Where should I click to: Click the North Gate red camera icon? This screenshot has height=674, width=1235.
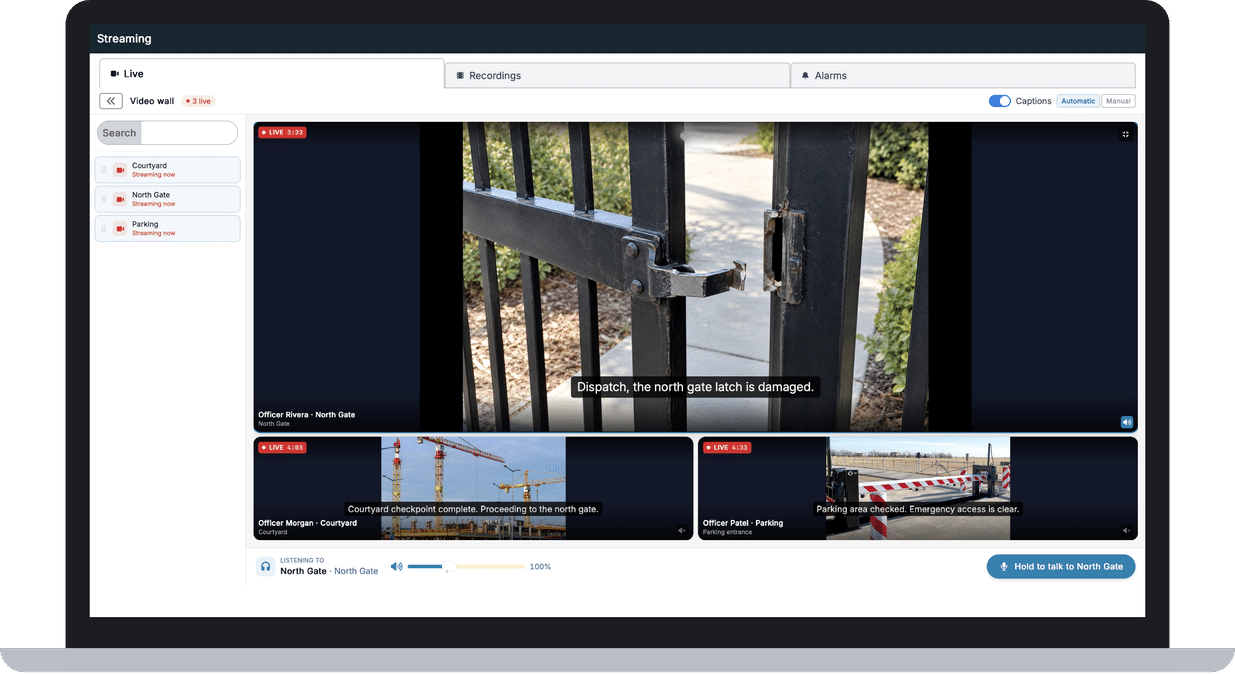pyautogui.click(x=120, y=199)
